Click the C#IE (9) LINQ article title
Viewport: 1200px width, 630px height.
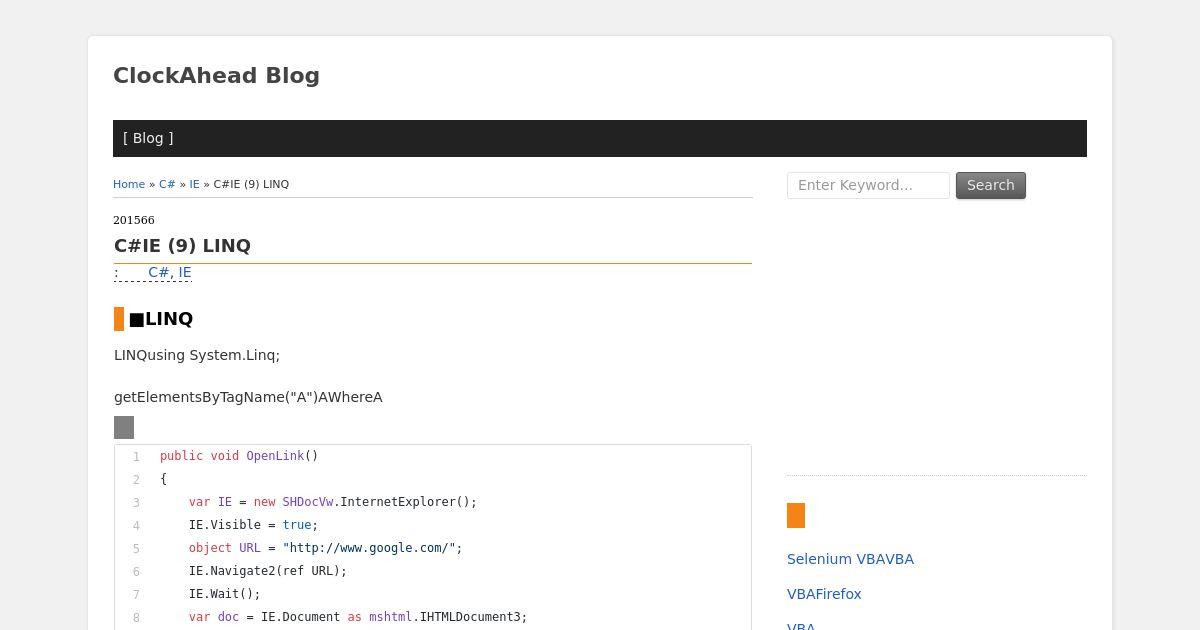point(182,246)
